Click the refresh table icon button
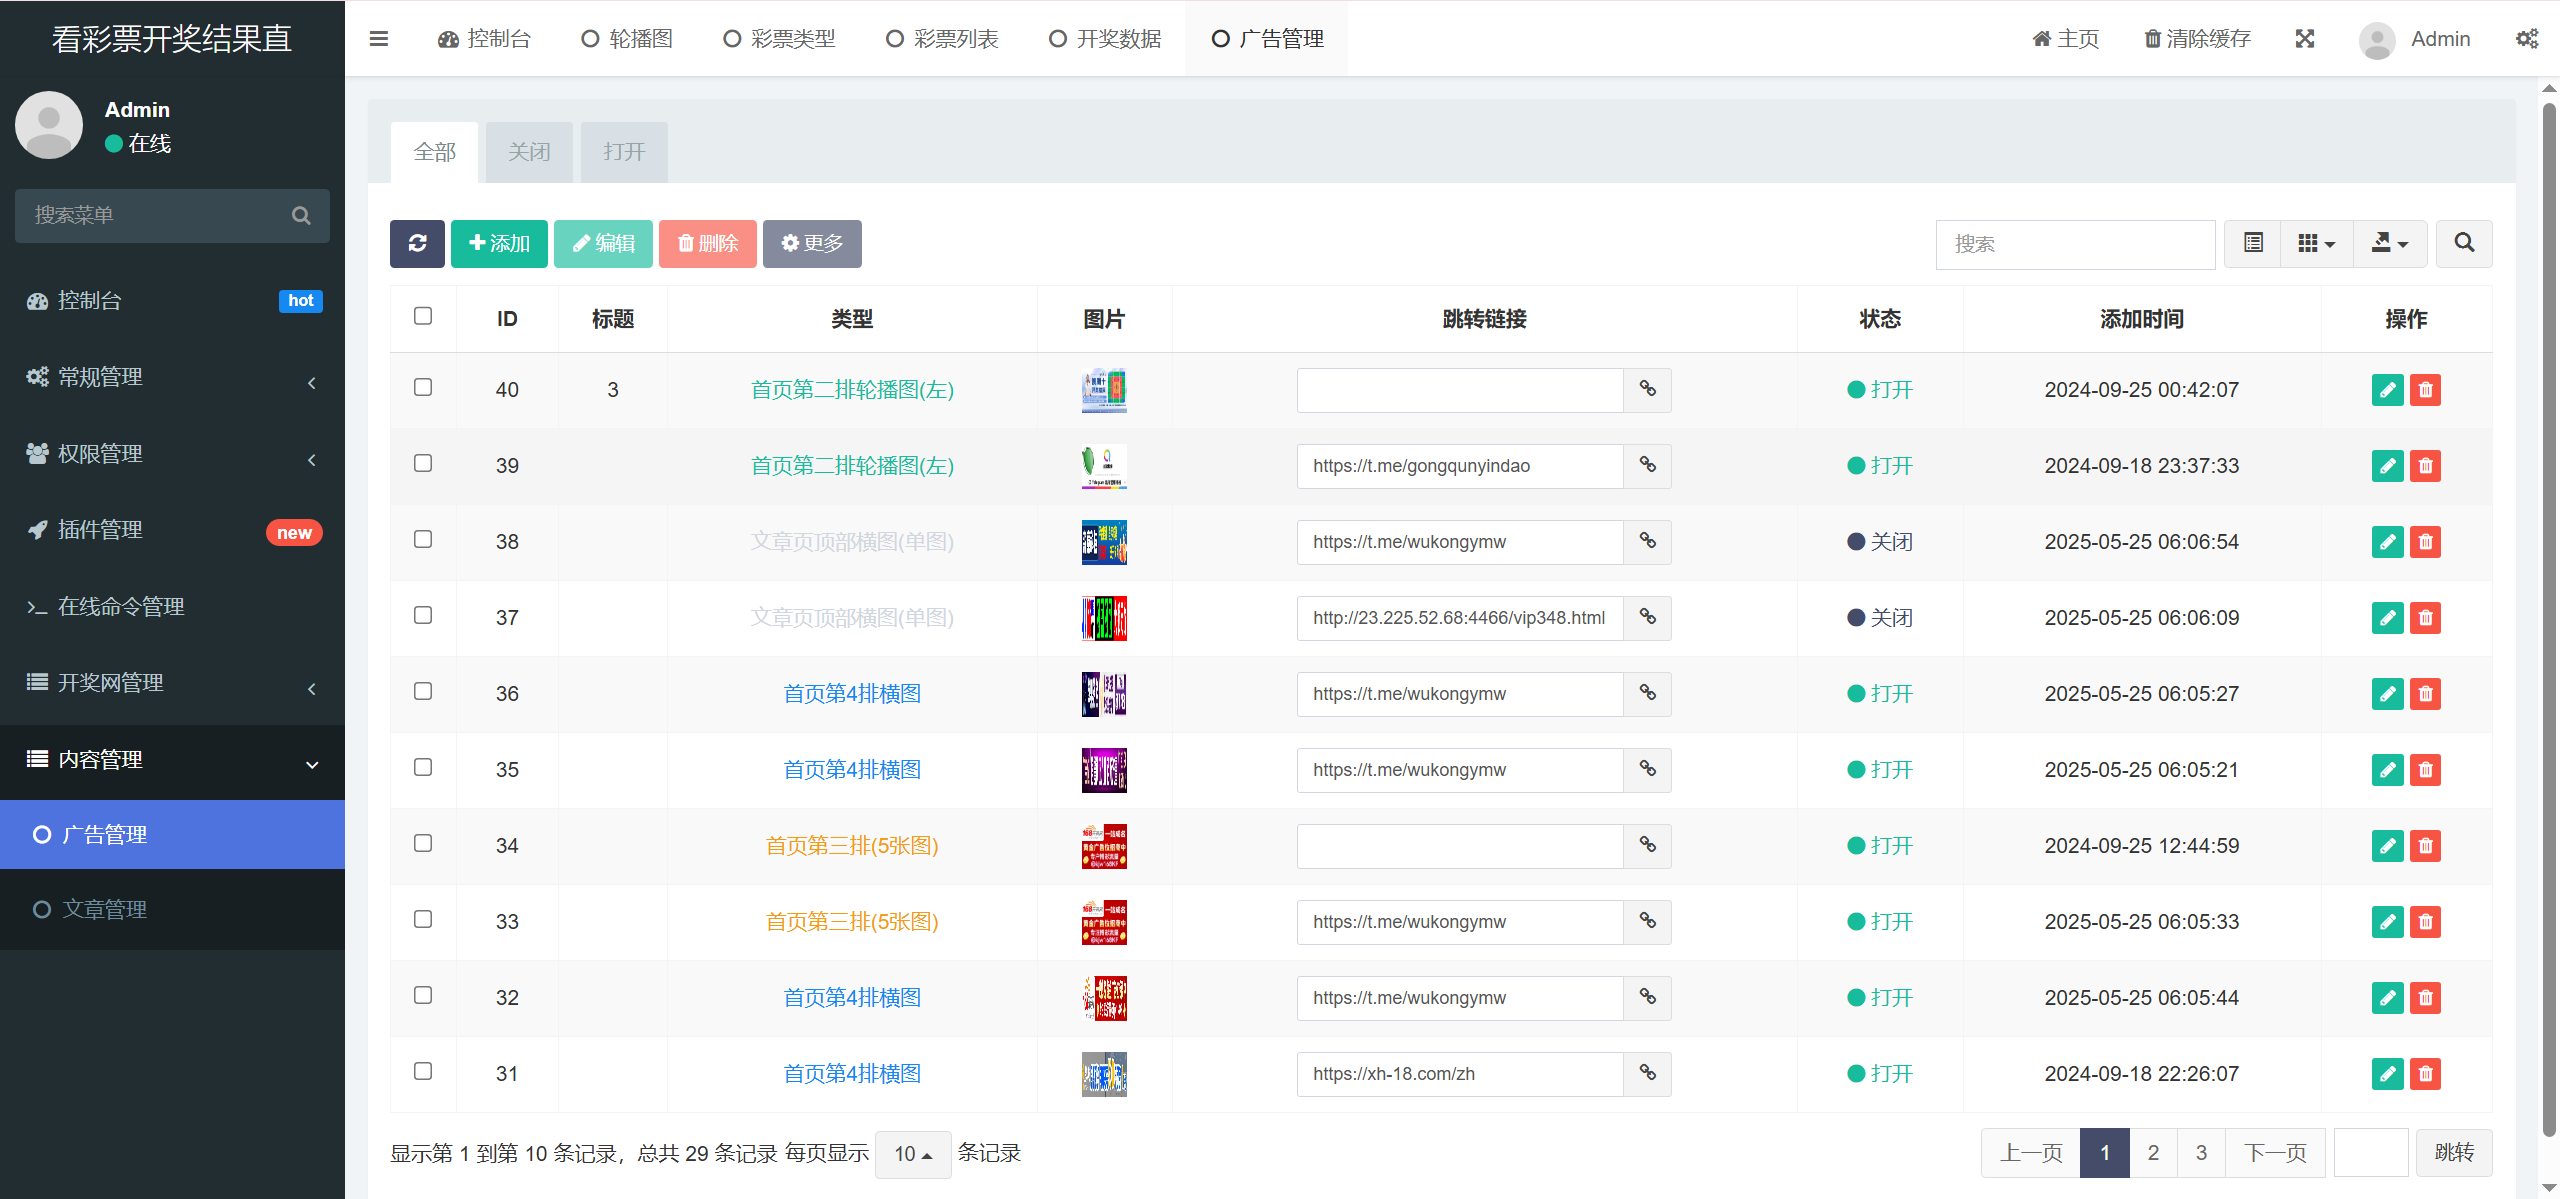Screen dimensions: 2560x1199 point(417,243)
